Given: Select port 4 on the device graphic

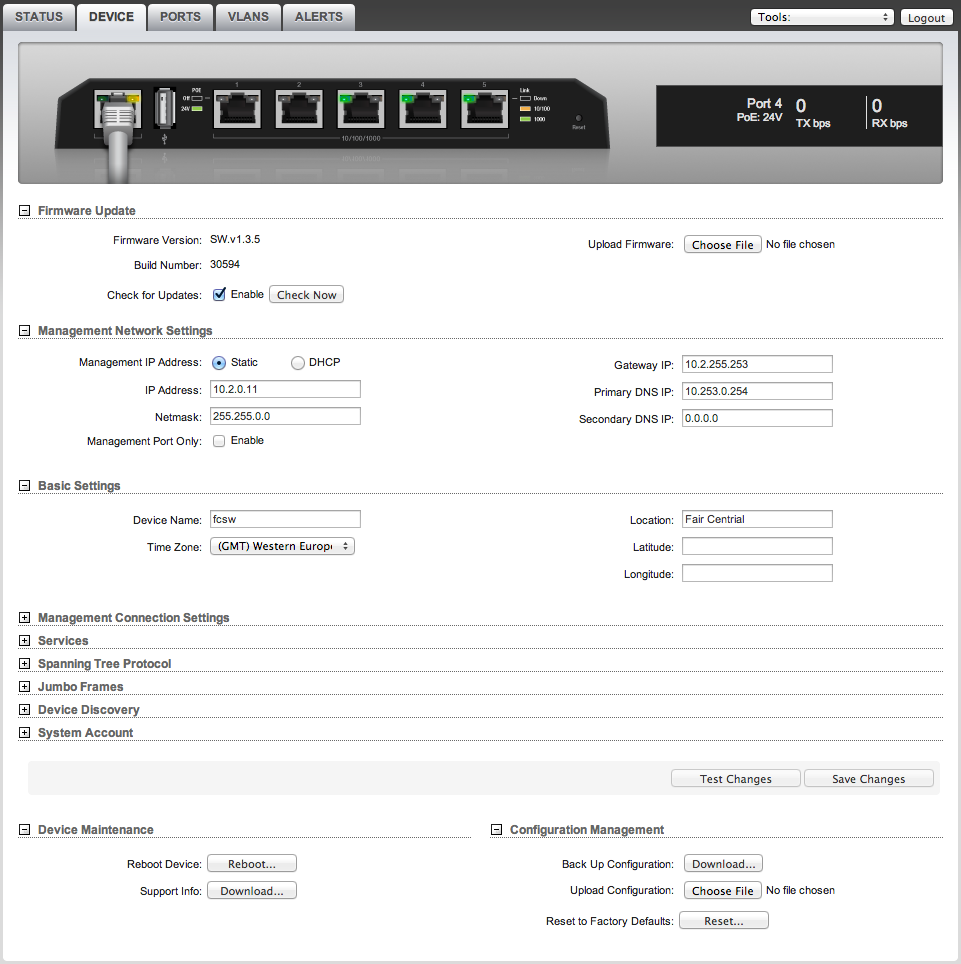Looking at the screenshot, I should [423, 108].
